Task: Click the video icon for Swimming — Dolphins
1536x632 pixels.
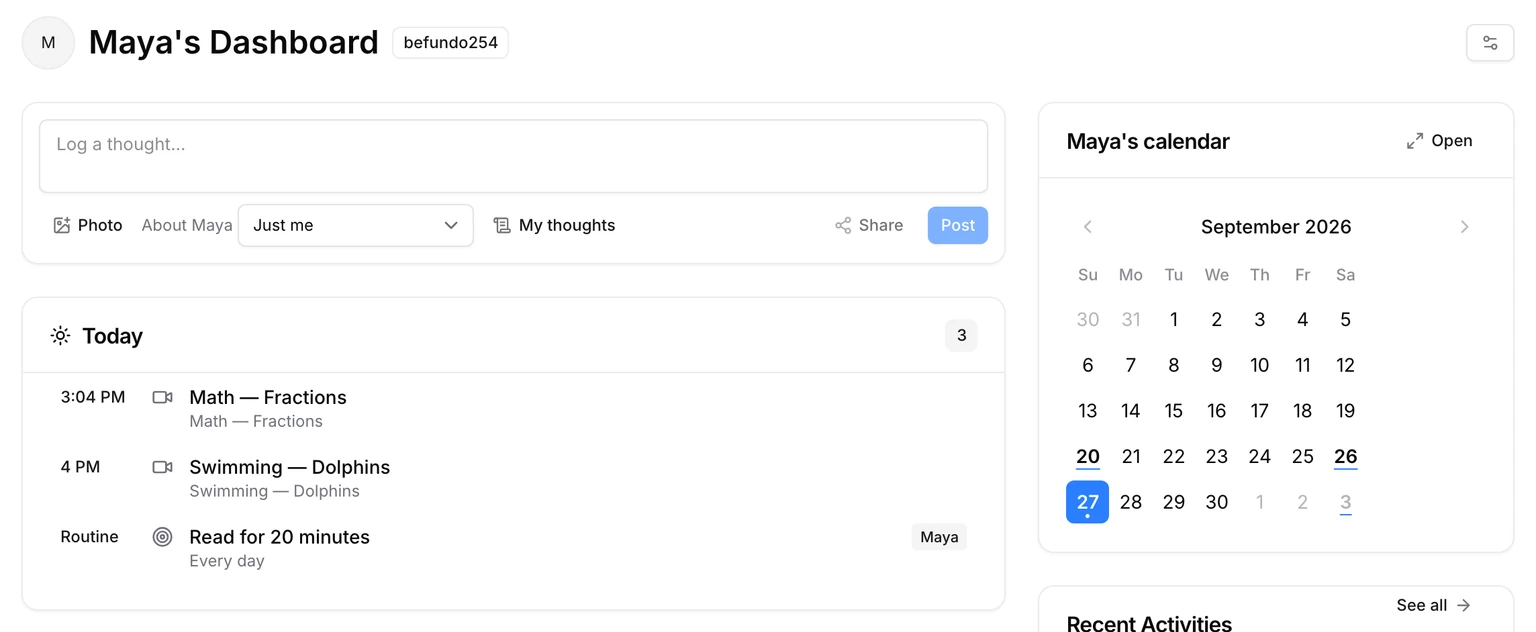Action: (x=162, y=467)
